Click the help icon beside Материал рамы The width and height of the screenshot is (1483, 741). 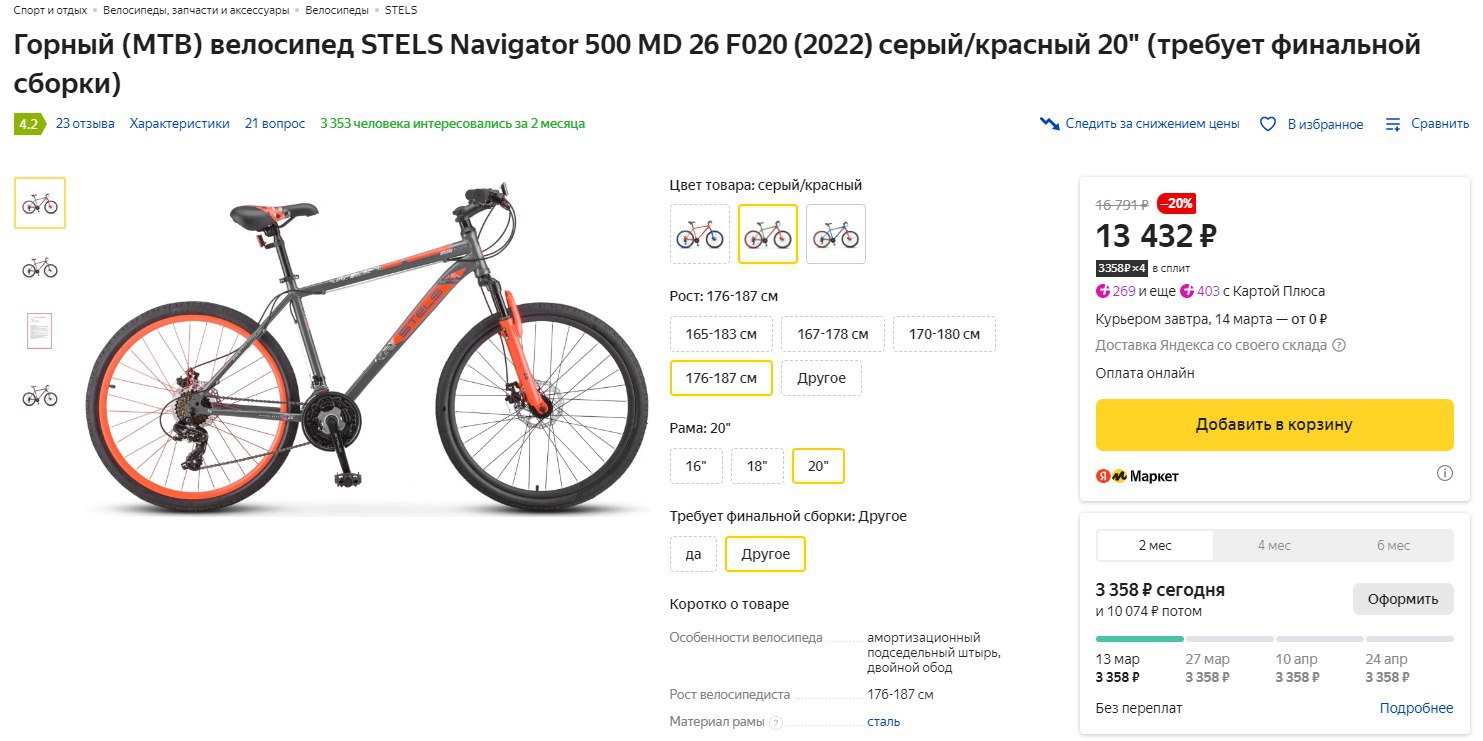point(776,722)
